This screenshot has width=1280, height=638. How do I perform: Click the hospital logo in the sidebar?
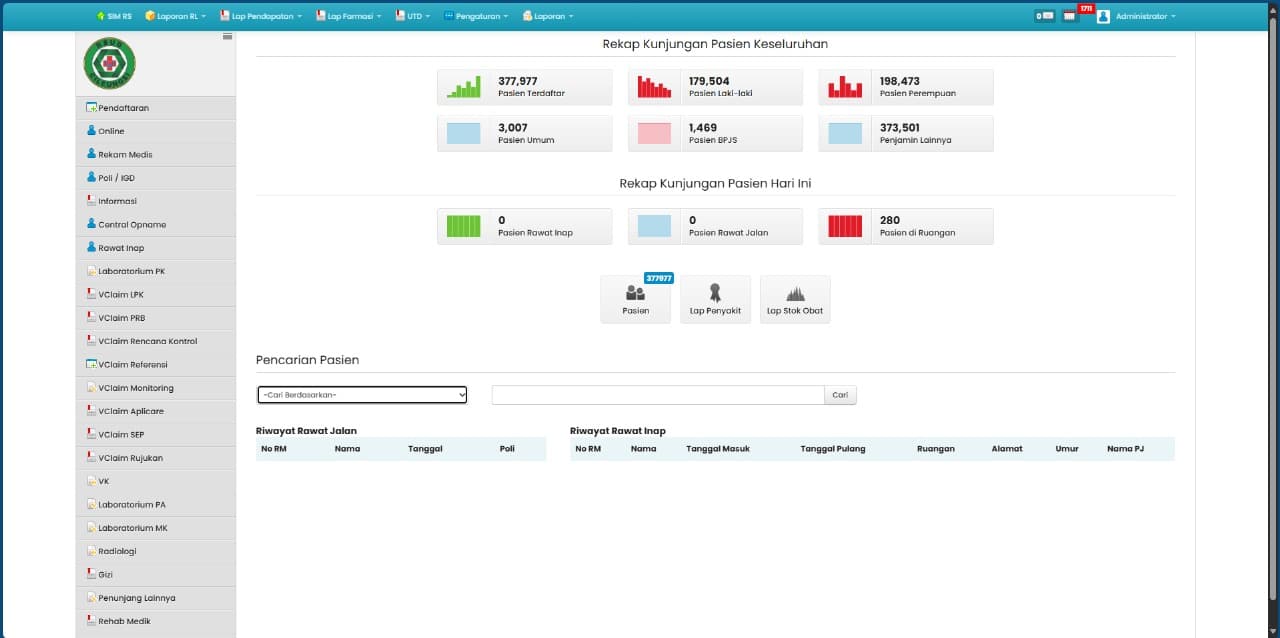pos(110,64)
